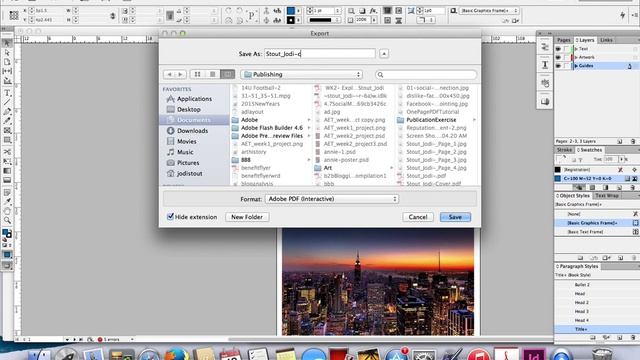Select the C=100 M=52 Y=0 K=0 swatch
Screen dimensions: 640x360
[596, 178]
